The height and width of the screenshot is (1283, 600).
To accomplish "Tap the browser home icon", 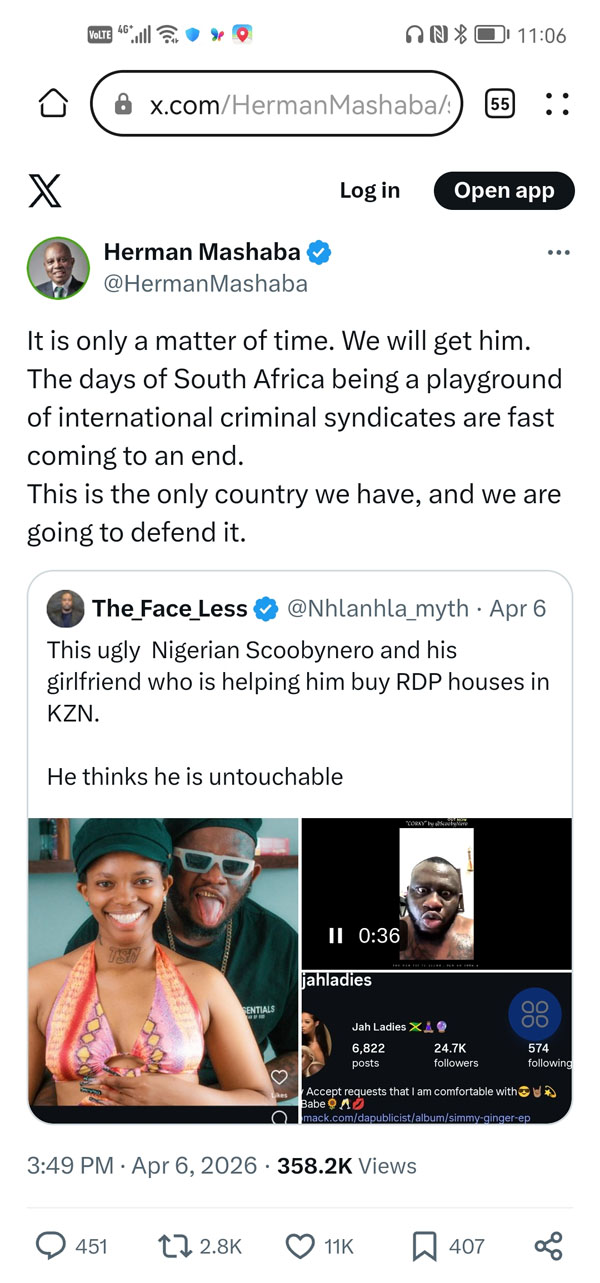I will (52, 103).
